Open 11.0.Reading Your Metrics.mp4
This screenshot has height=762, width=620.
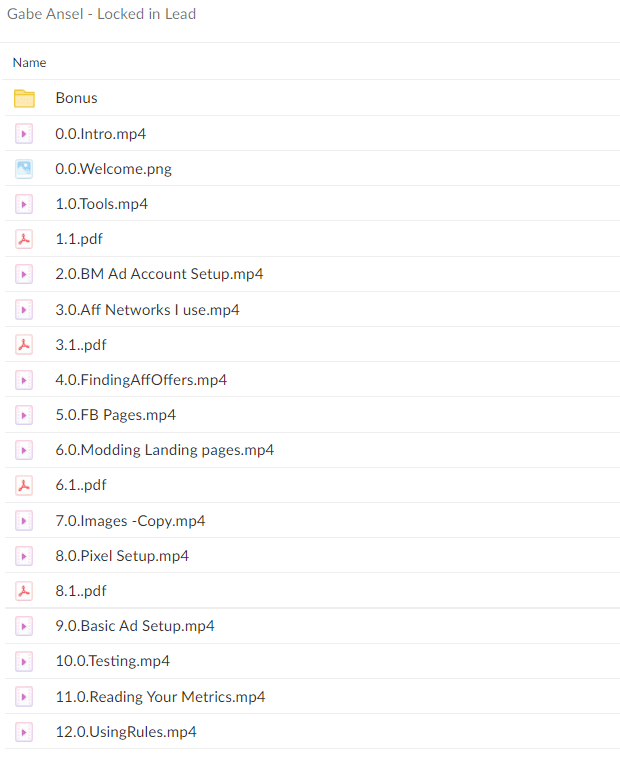click(x=160, y=697)
